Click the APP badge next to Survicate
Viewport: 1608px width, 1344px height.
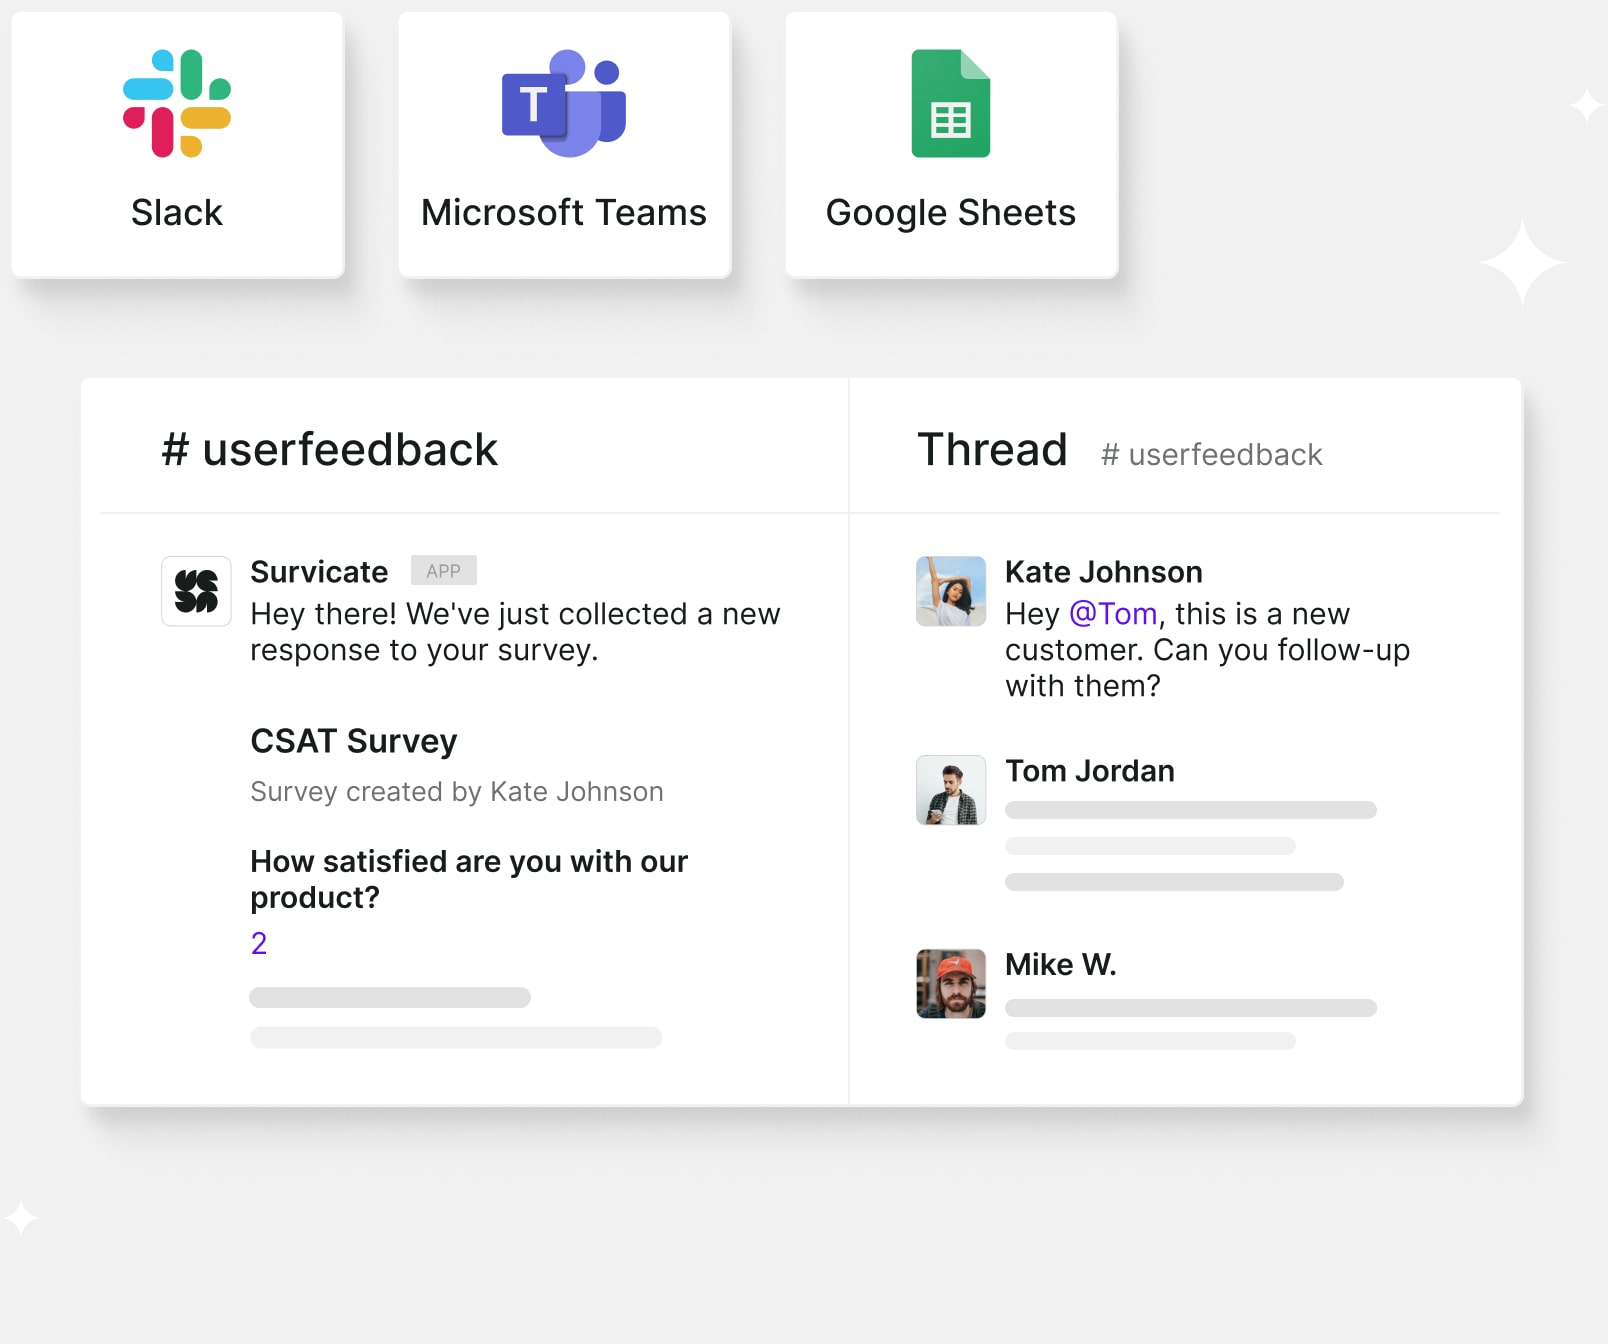tap(444, 571)
